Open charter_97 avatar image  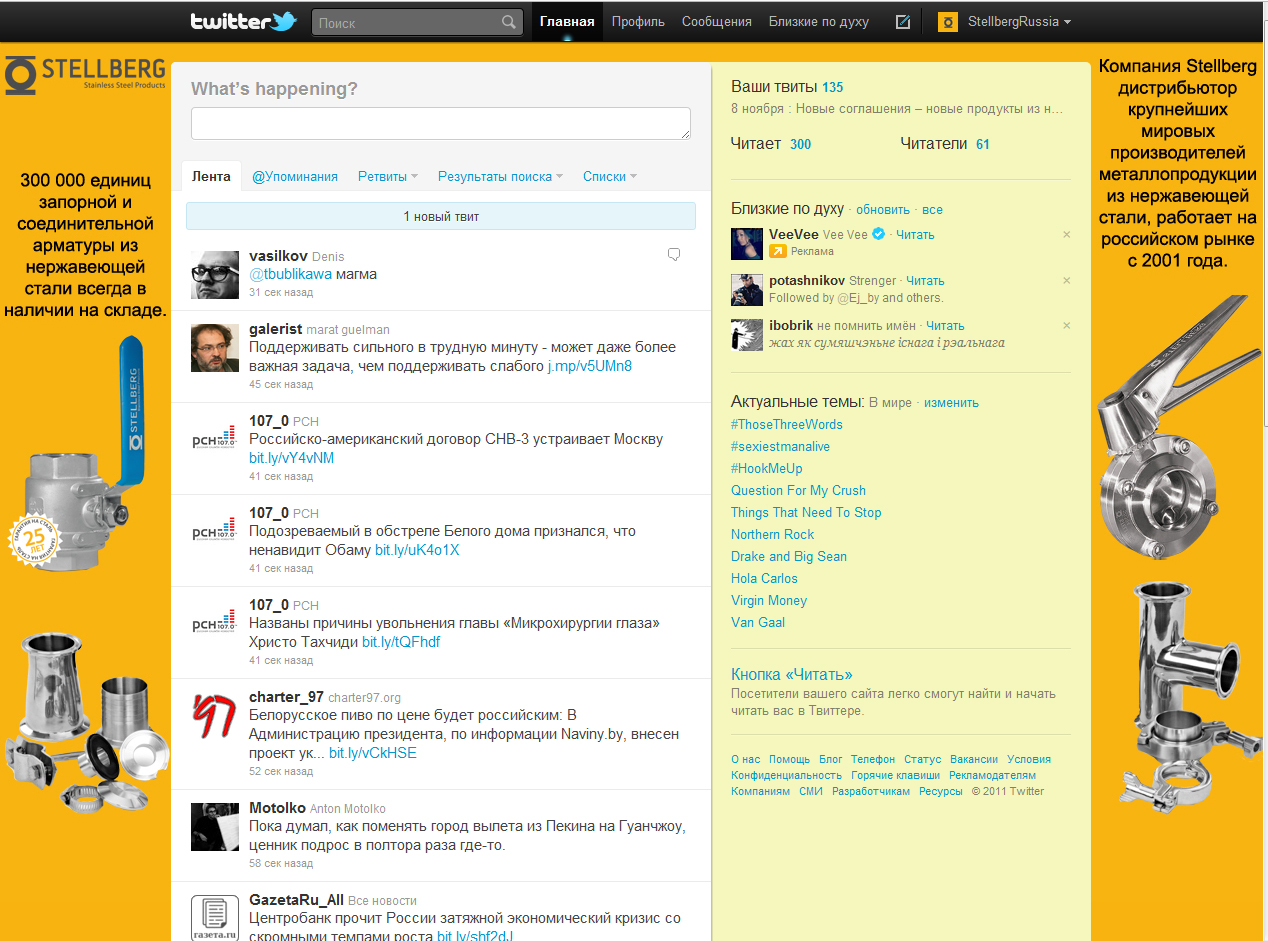pyautogui.click(x=215, y=716)
